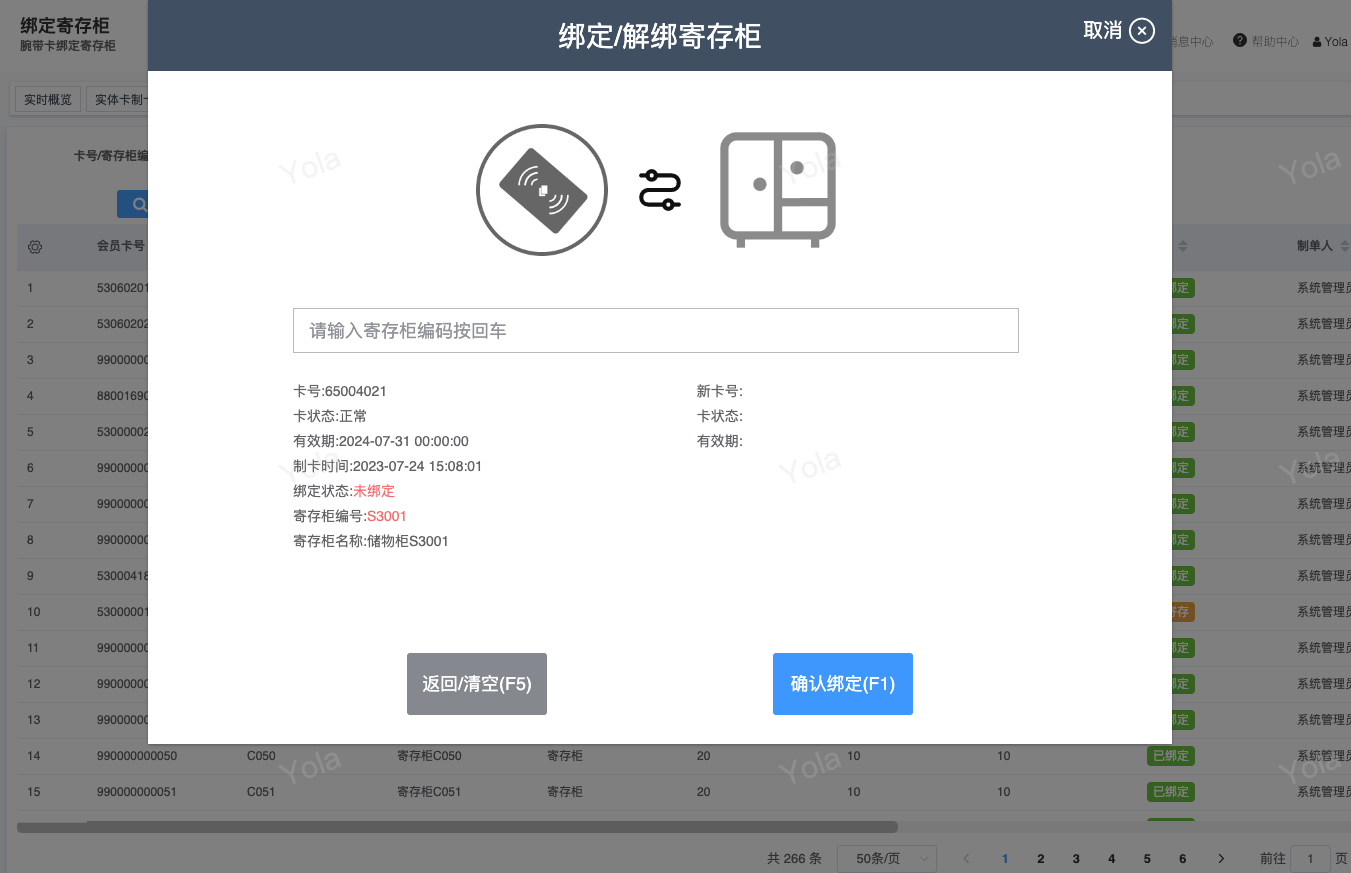
Task: Click the horizontal table scrollbar
Action: [457, 827]
